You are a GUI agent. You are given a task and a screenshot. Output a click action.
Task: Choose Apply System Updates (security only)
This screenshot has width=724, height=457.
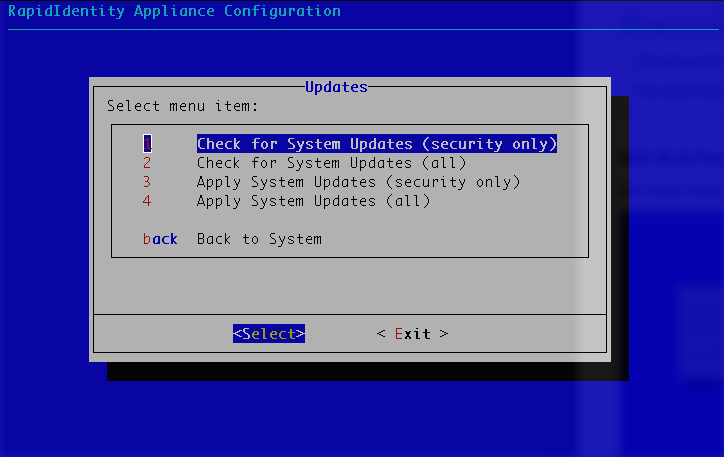point(359,182)
